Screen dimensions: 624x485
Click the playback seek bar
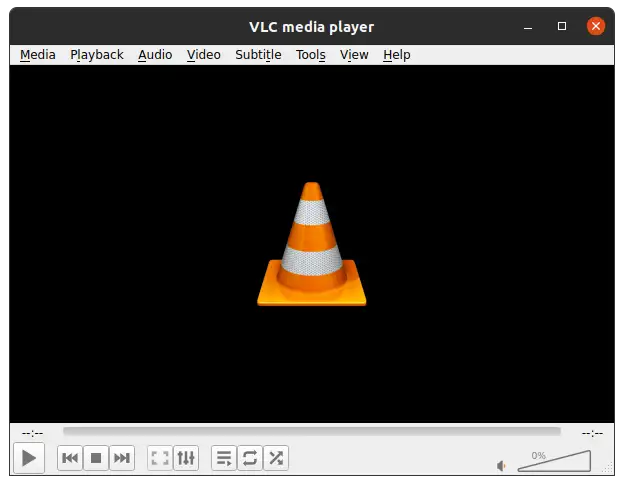click(x=312, y=431)
